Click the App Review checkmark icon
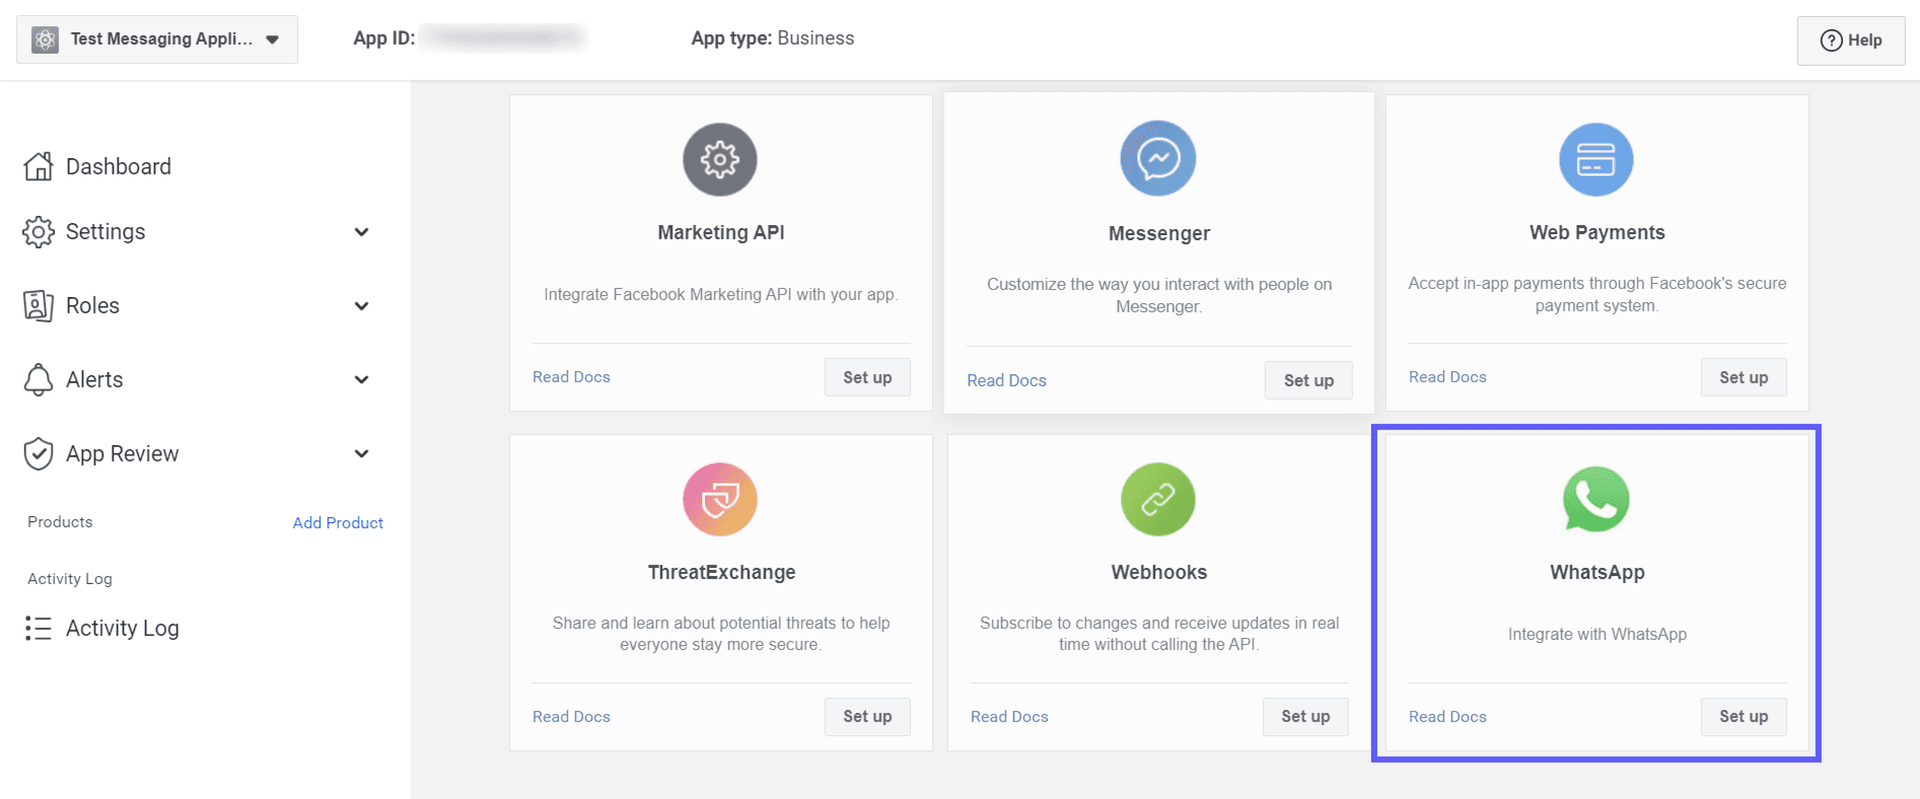1920x799 pixels. tap(38, 453)
